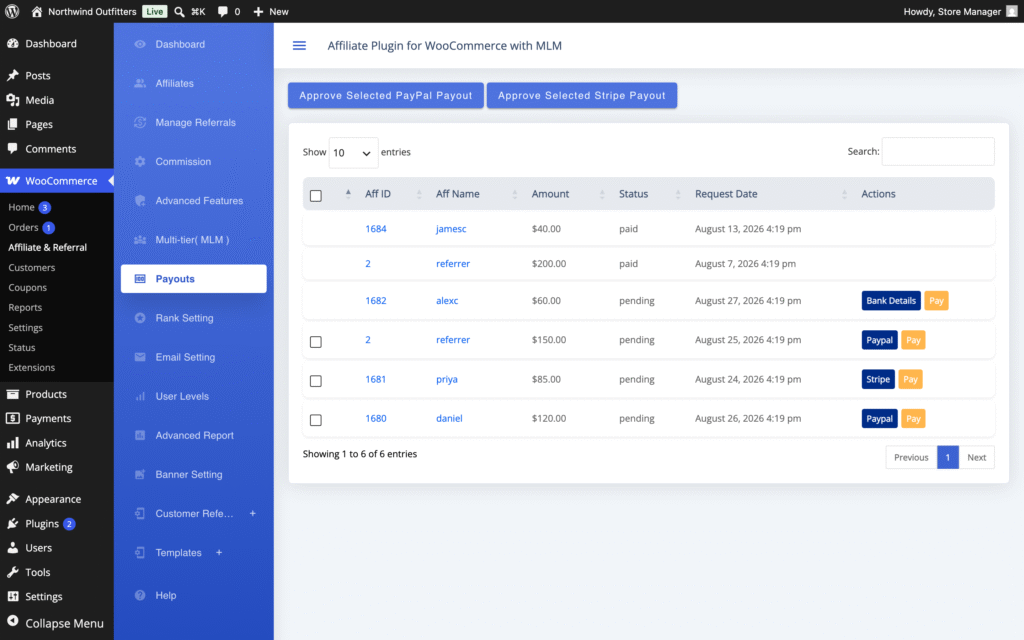Go to WooCommerce Customers page
This screenshot has width=1024, height=640.
(31, 267)
